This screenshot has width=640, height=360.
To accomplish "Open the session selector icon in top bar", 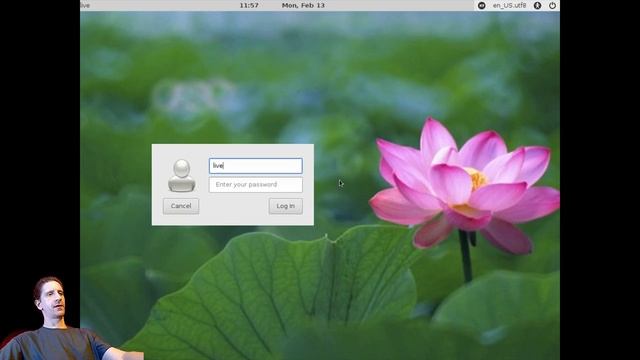I will (x=482, y=5).
